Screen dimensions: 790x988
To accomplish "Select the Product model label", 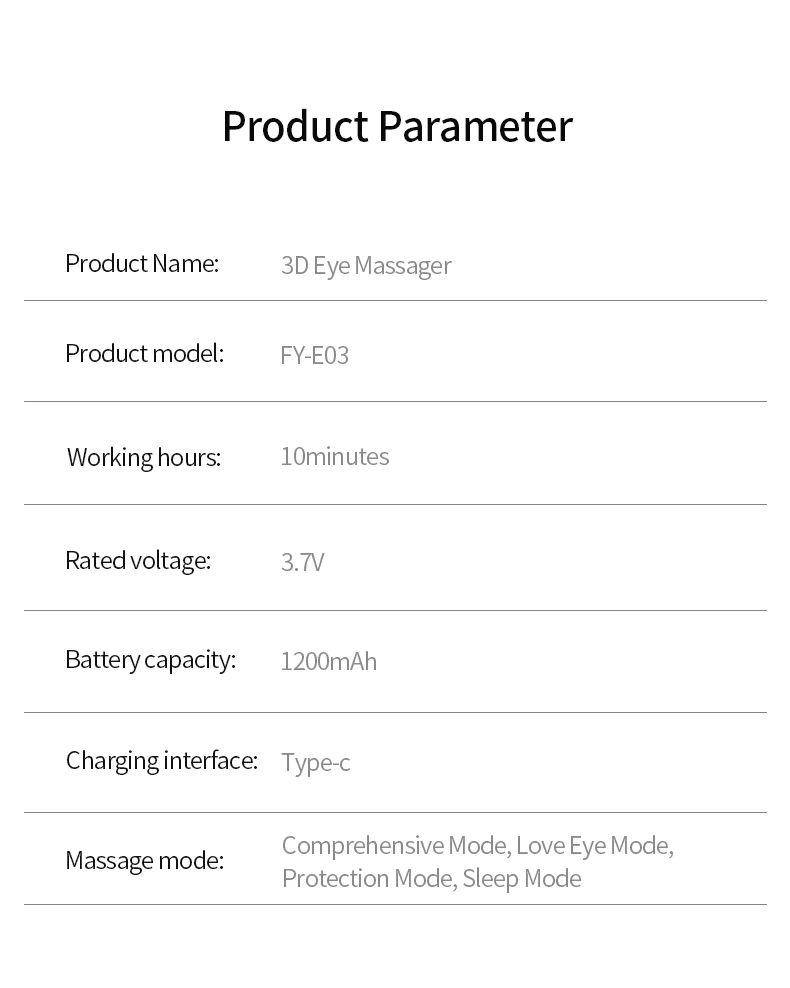I will [x=144, y=354].
